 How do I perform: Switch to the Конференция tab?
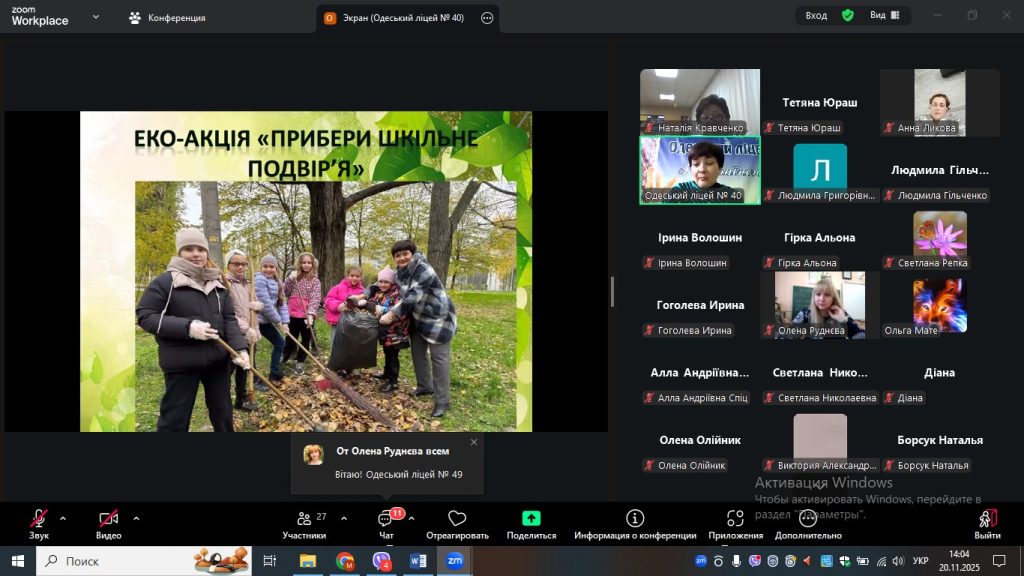(167, 18)
